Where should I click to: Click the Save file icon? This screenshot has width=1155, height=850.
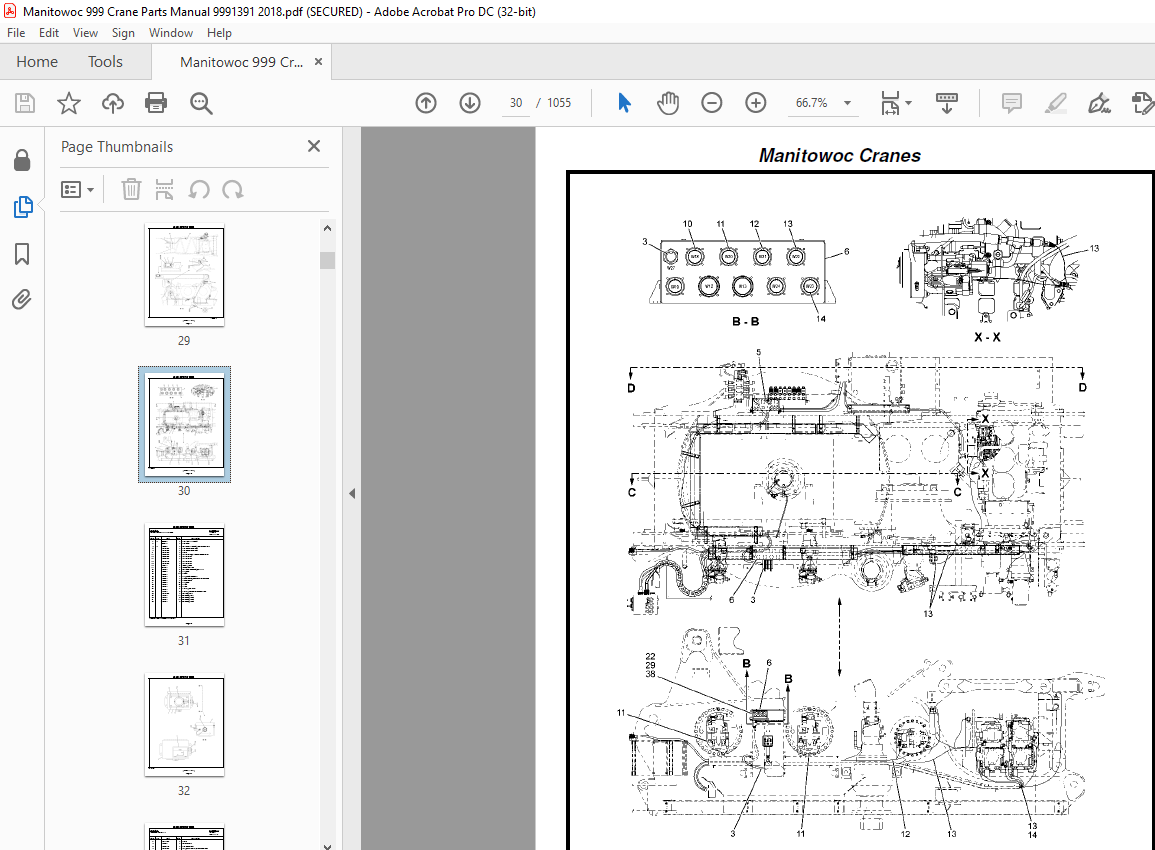click(25, 103)
